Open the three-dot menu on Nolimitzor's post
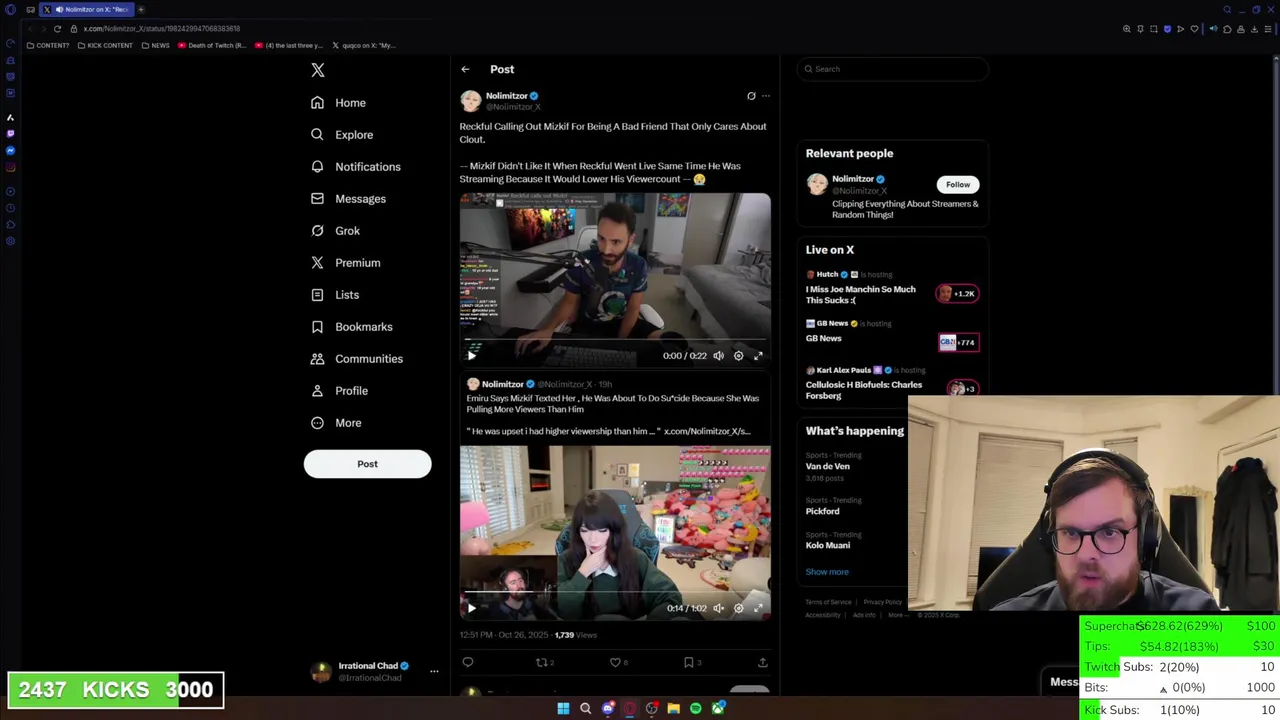The height and width of the screenshot is (720, 1280). [766, 96]
